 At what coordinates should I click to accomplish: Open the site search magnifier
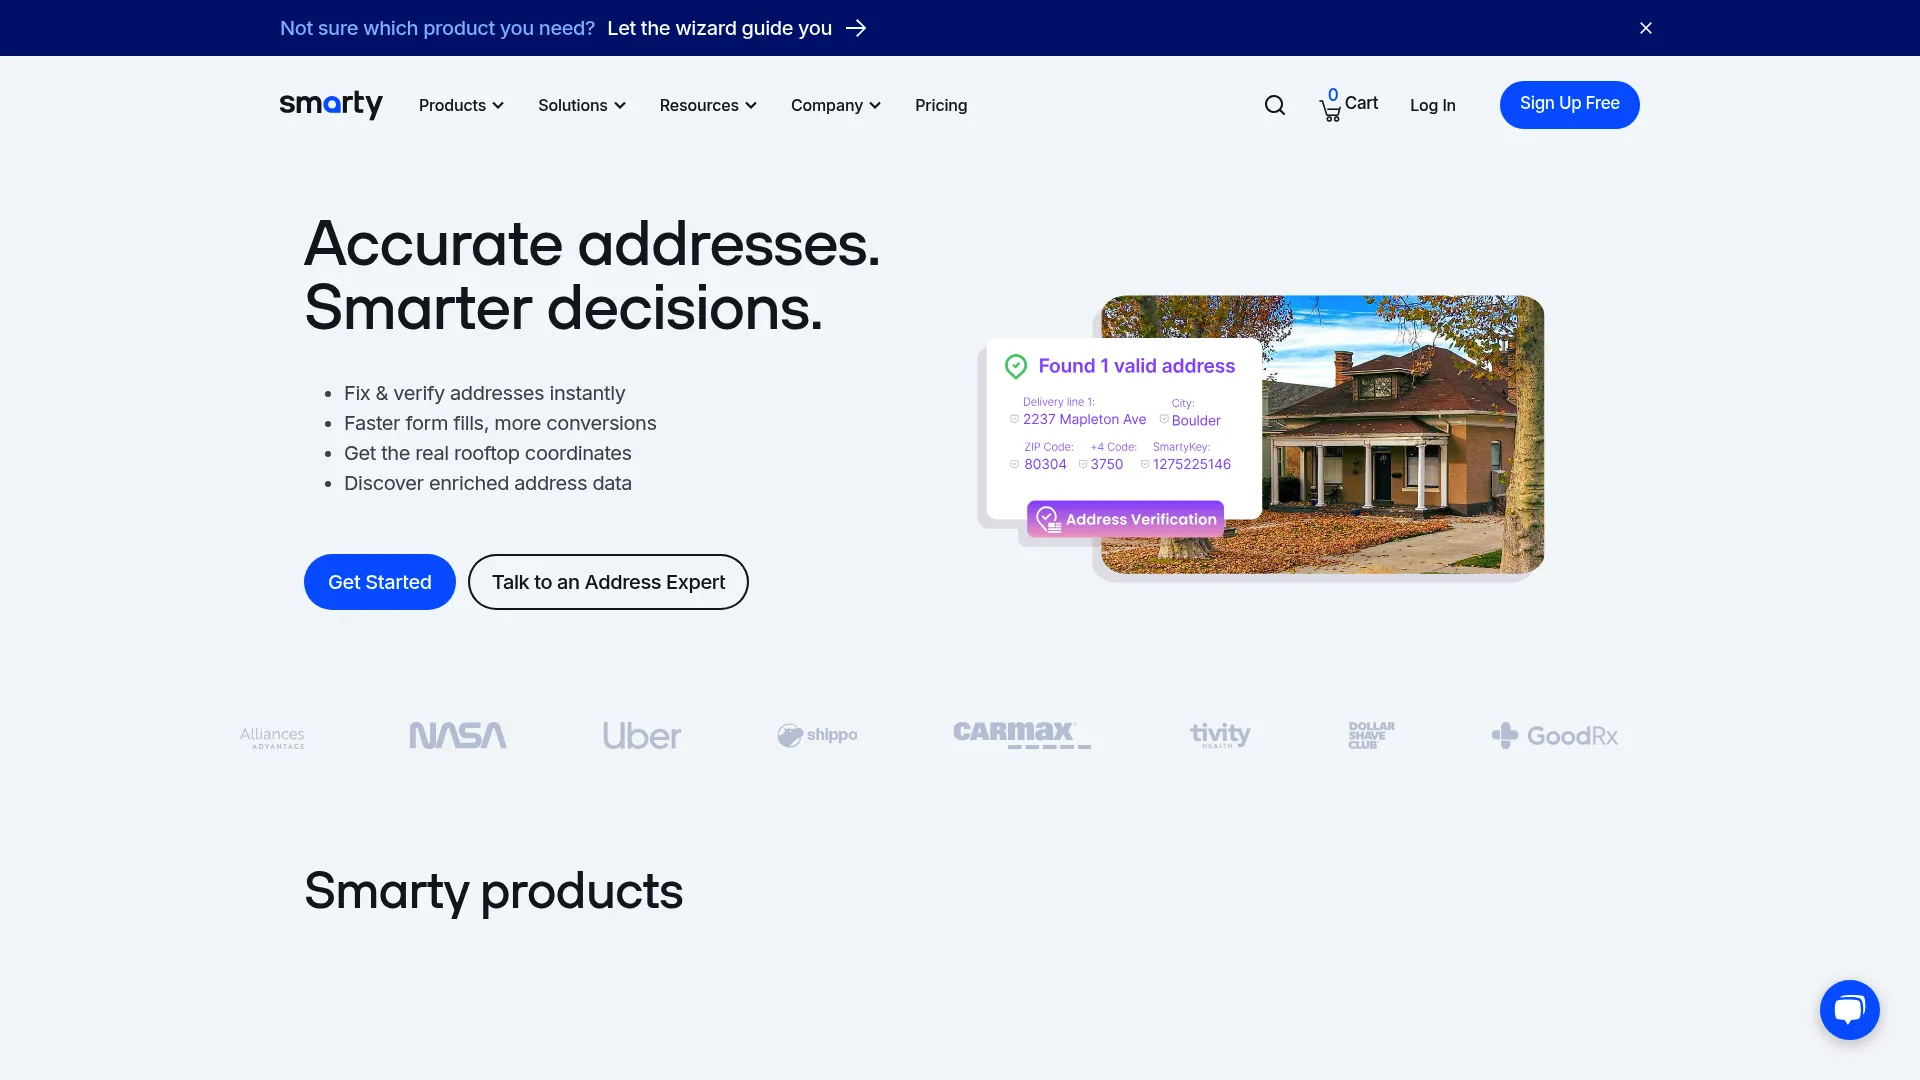(x=1275, y=105)
